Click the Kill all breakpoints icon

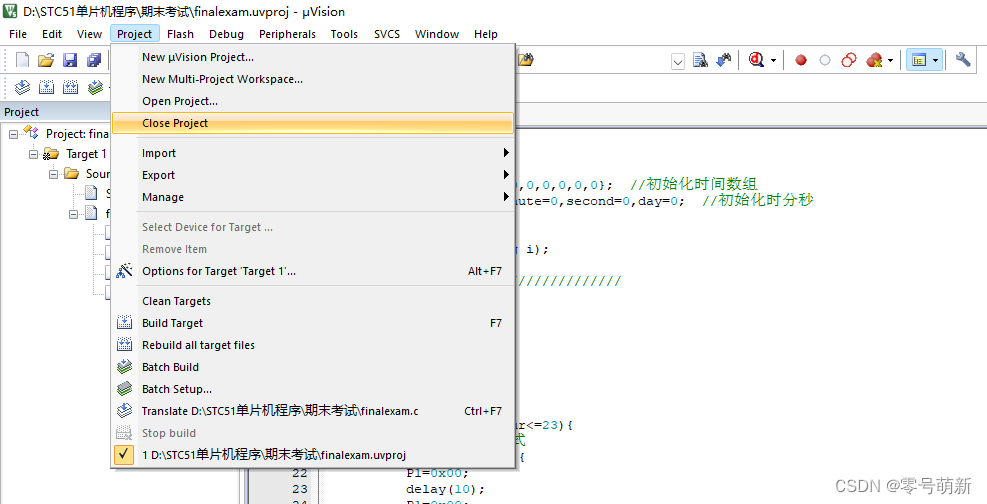pos(874,60)
